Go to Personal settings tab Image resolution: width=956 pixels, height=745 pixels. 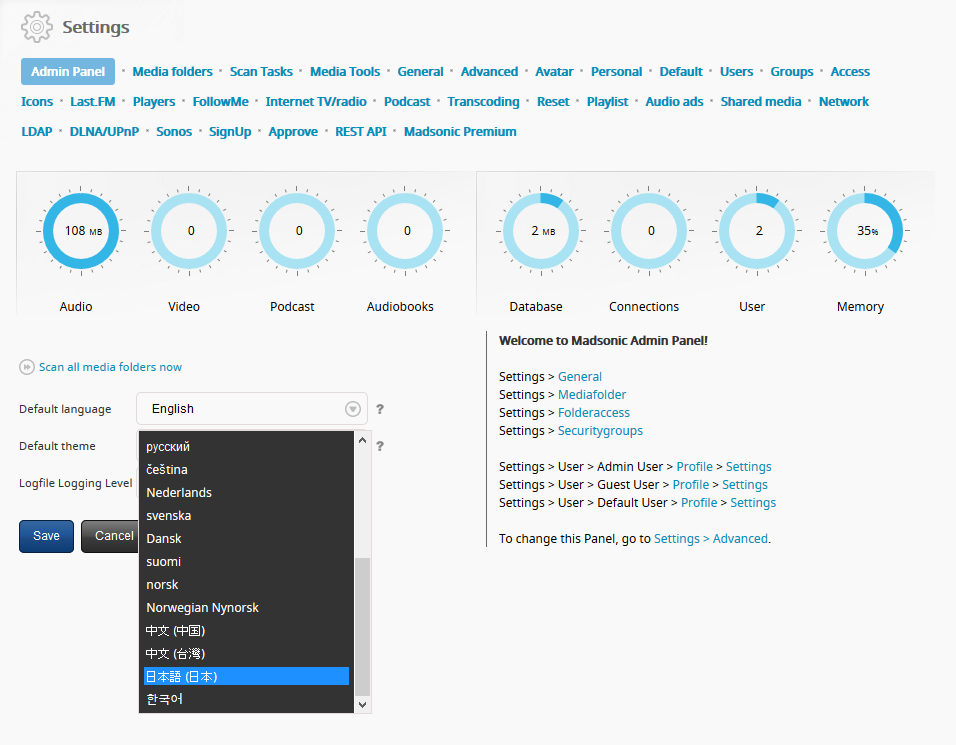coord(616,71)
